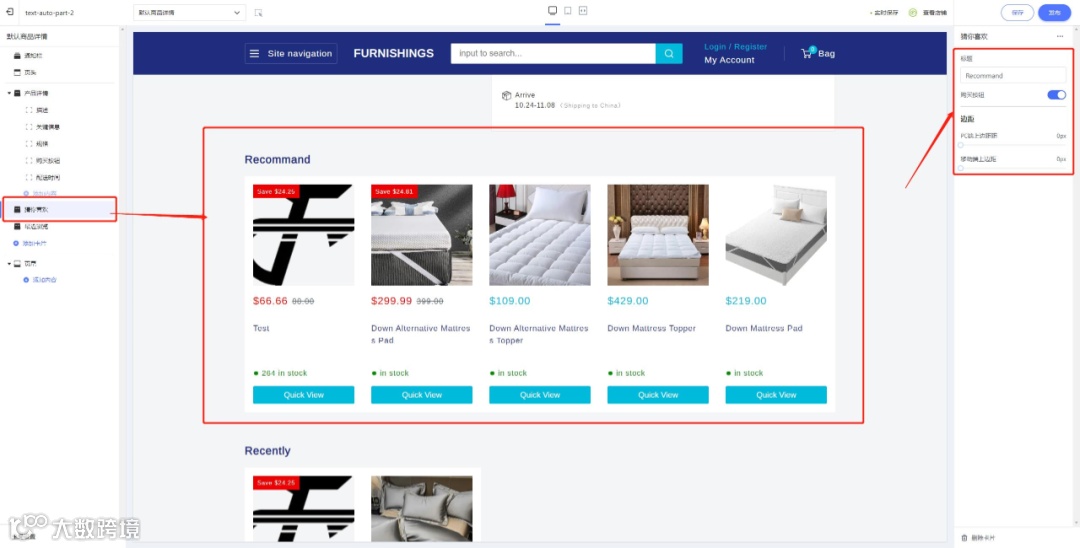Toggle the purchase button switch off

click(x=1057, y=95)
